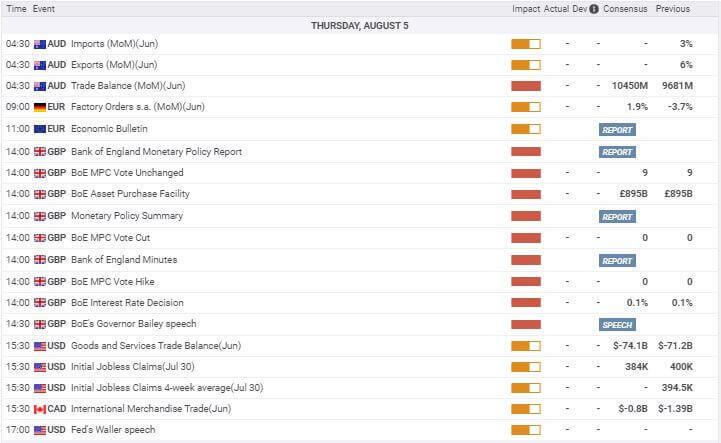Click the EU flag beside Economic Bulletin
Screen dimensions: 721x443
coord(40,129)
